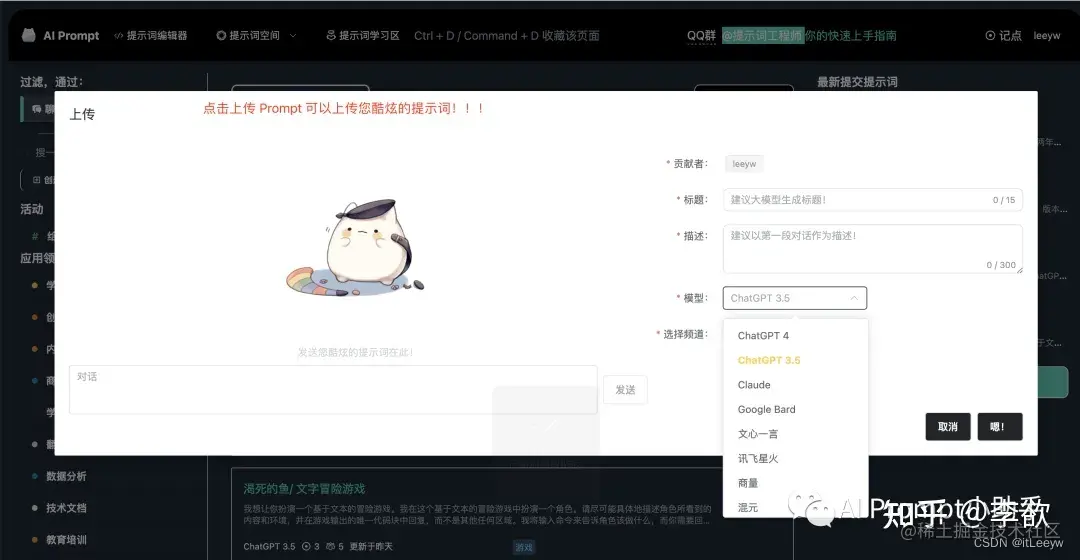Open the 记点 item in header

coord(1004,35)
